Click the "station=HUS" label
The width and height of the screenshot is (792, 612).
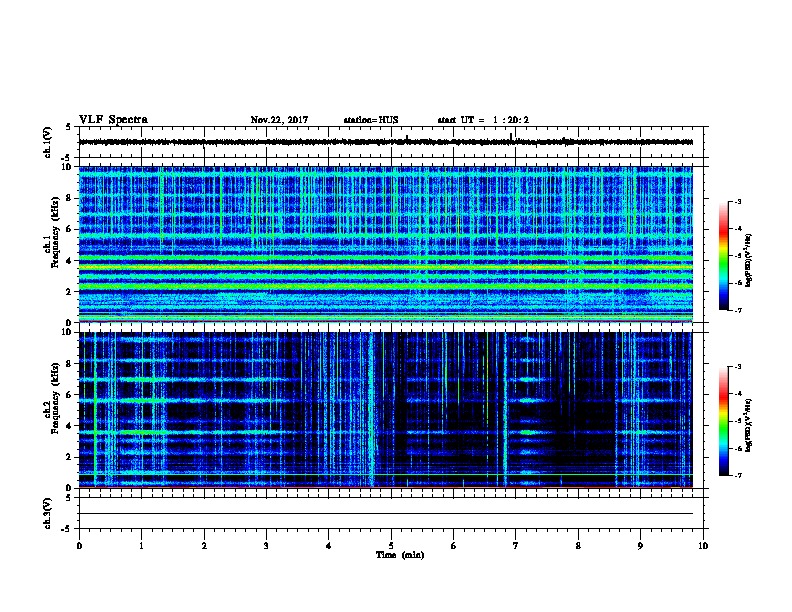click(371, 120)
